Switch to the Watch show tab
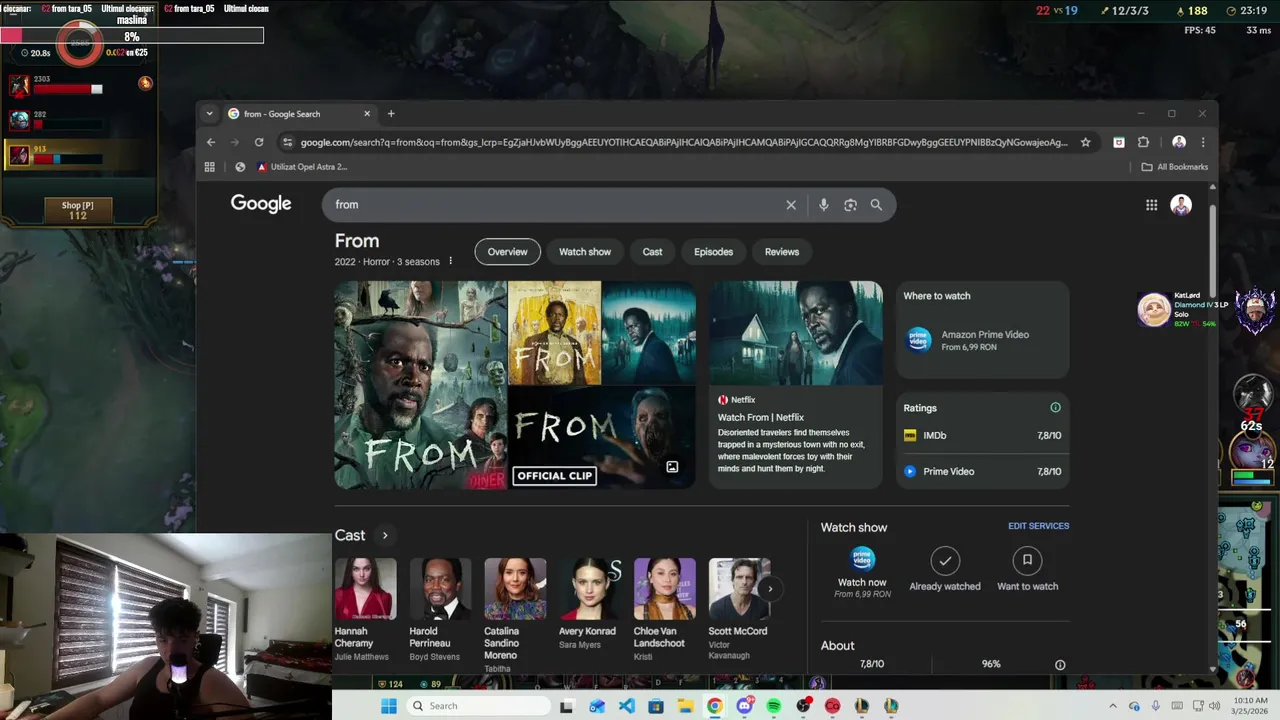This screenshot has height=720, width=1280. pyautogui.click(x=585, y=252)
